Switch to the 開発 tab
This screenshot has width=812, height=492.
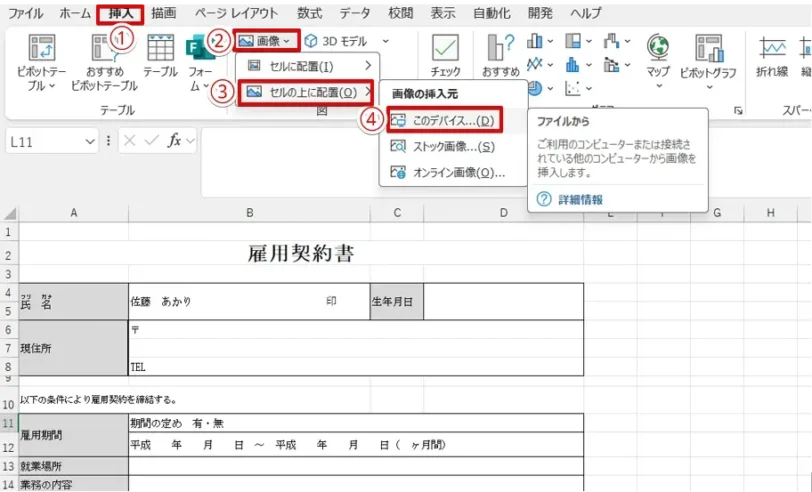(x=540, y=13)
